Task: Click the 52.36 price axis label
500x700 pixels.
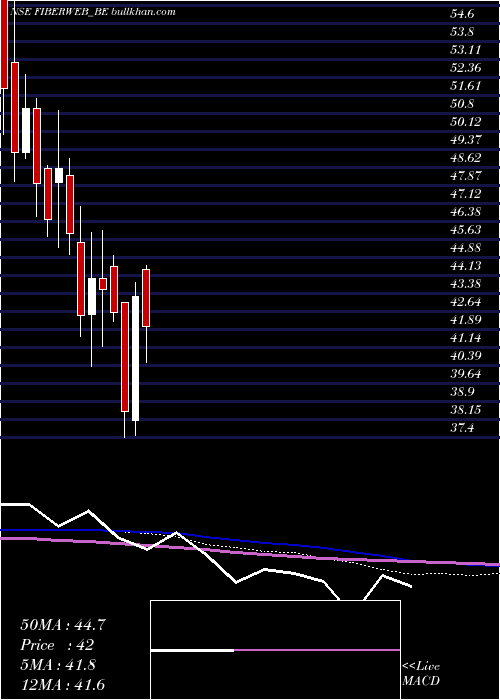Action: [465, 68]
